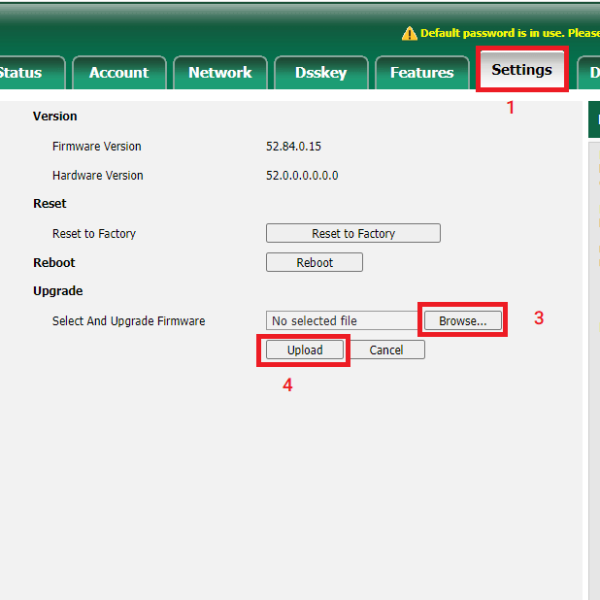This screenshot has height=600, width=600.
Task: Click the Reboot button
Action: 314,262
